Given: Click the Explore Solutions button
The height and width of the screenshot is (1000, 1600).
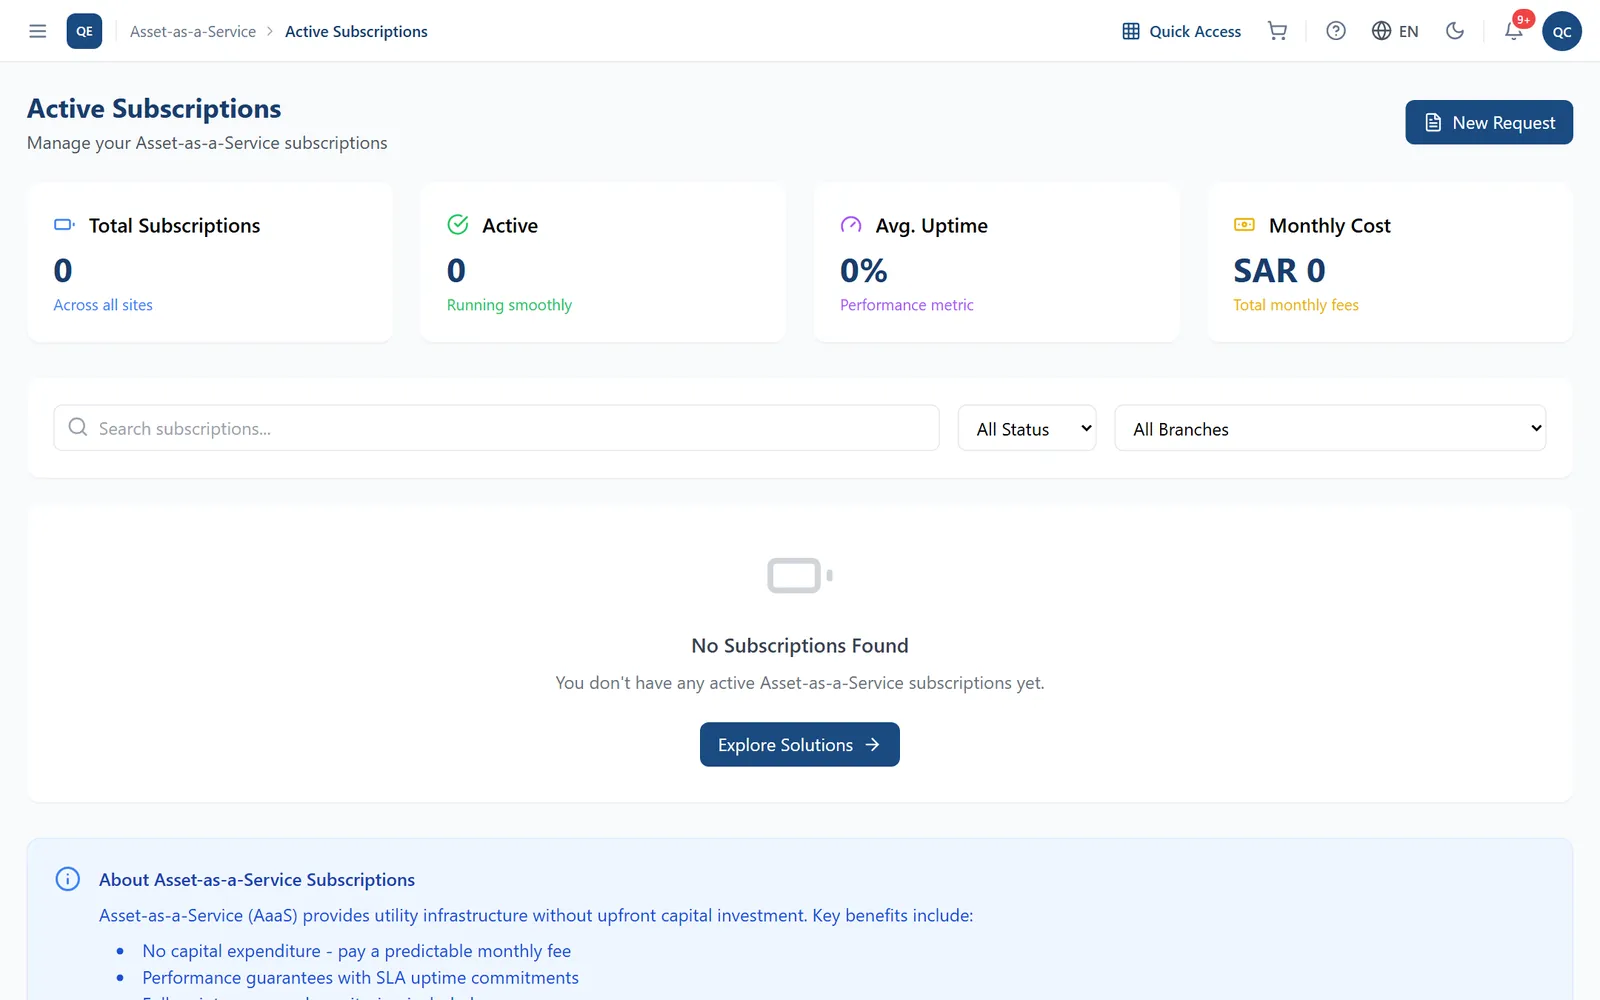Looking at the screenshot, I should 800,745.
